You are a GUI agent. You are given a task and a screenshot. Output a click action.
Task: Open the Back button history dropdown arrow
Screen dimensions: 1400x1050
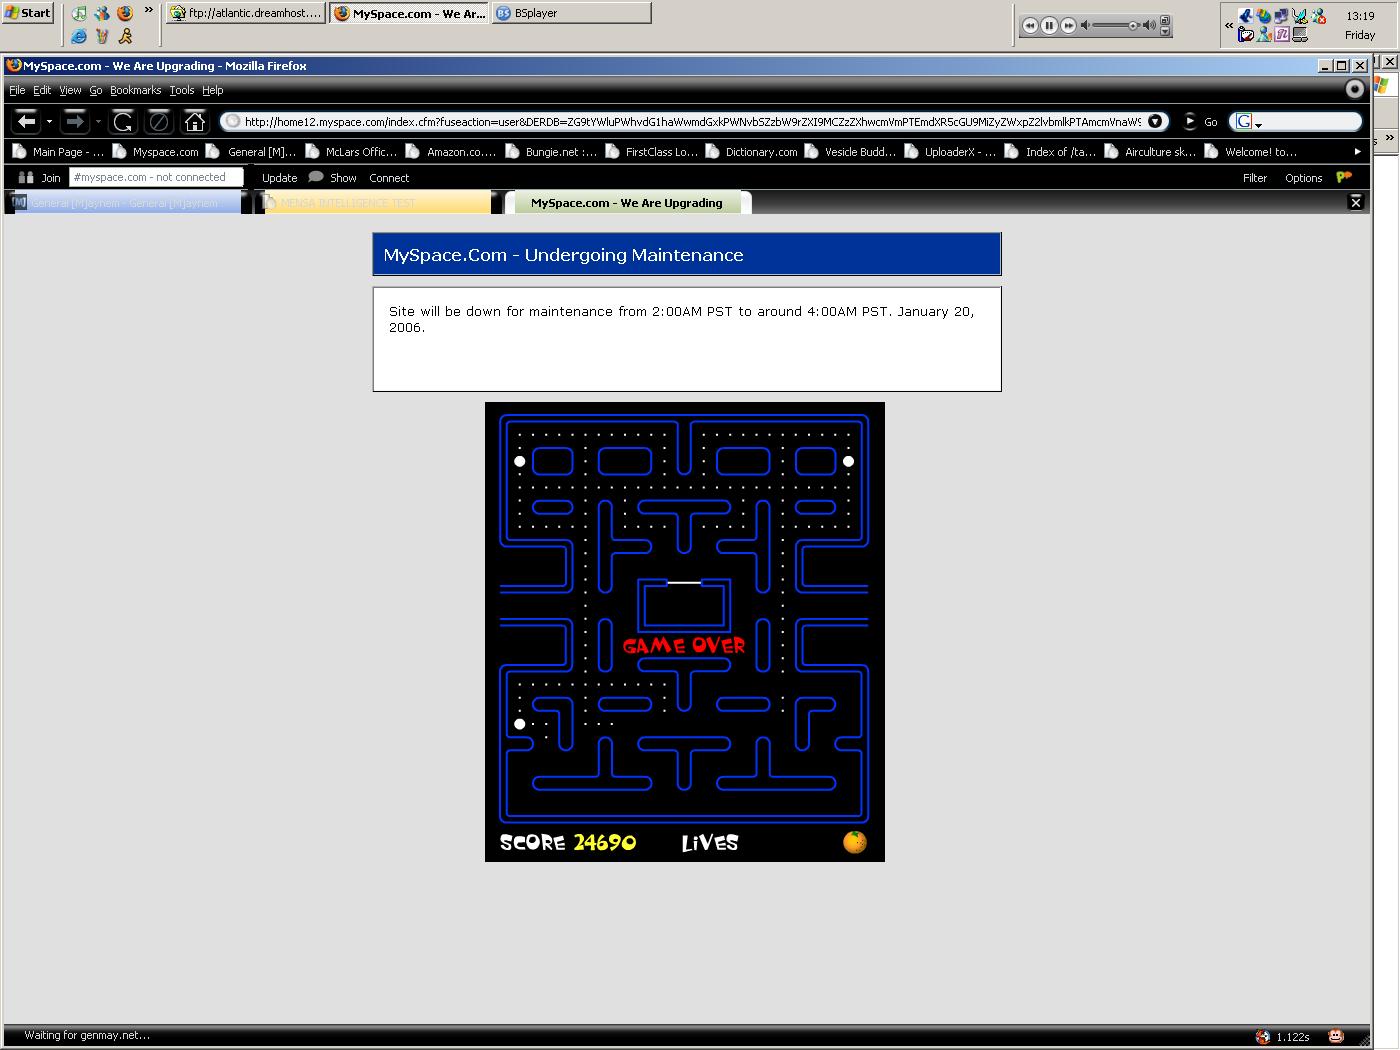click(x=49, y=122)
